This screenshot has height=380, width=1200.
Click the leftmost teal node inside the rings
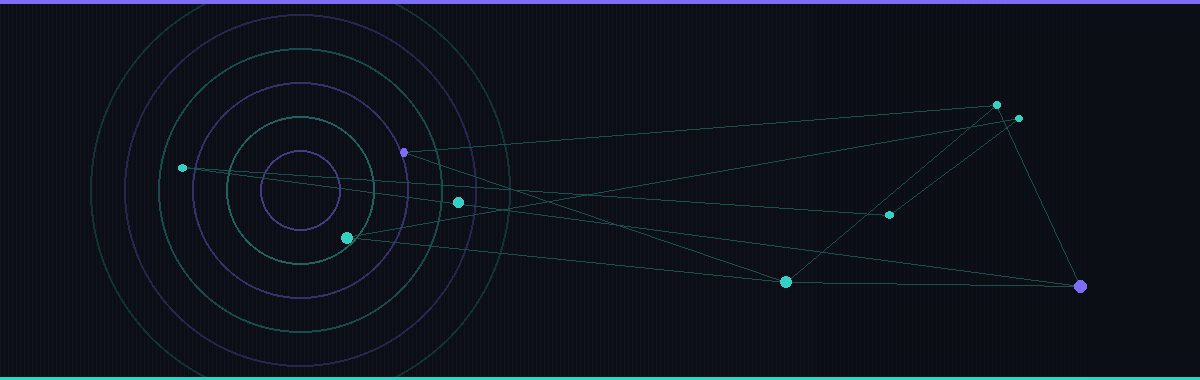click(182, 168)
